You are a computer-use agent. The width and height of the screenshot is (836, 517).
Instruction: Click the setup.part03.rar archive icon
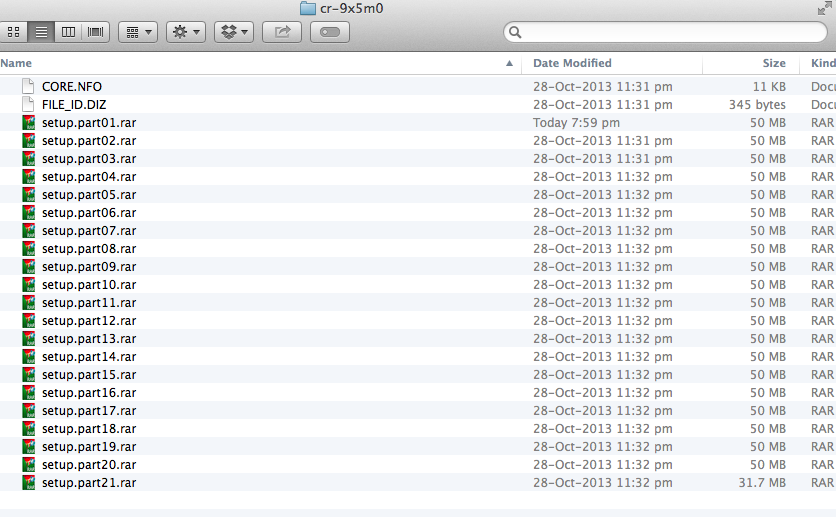tap(29, 159)
